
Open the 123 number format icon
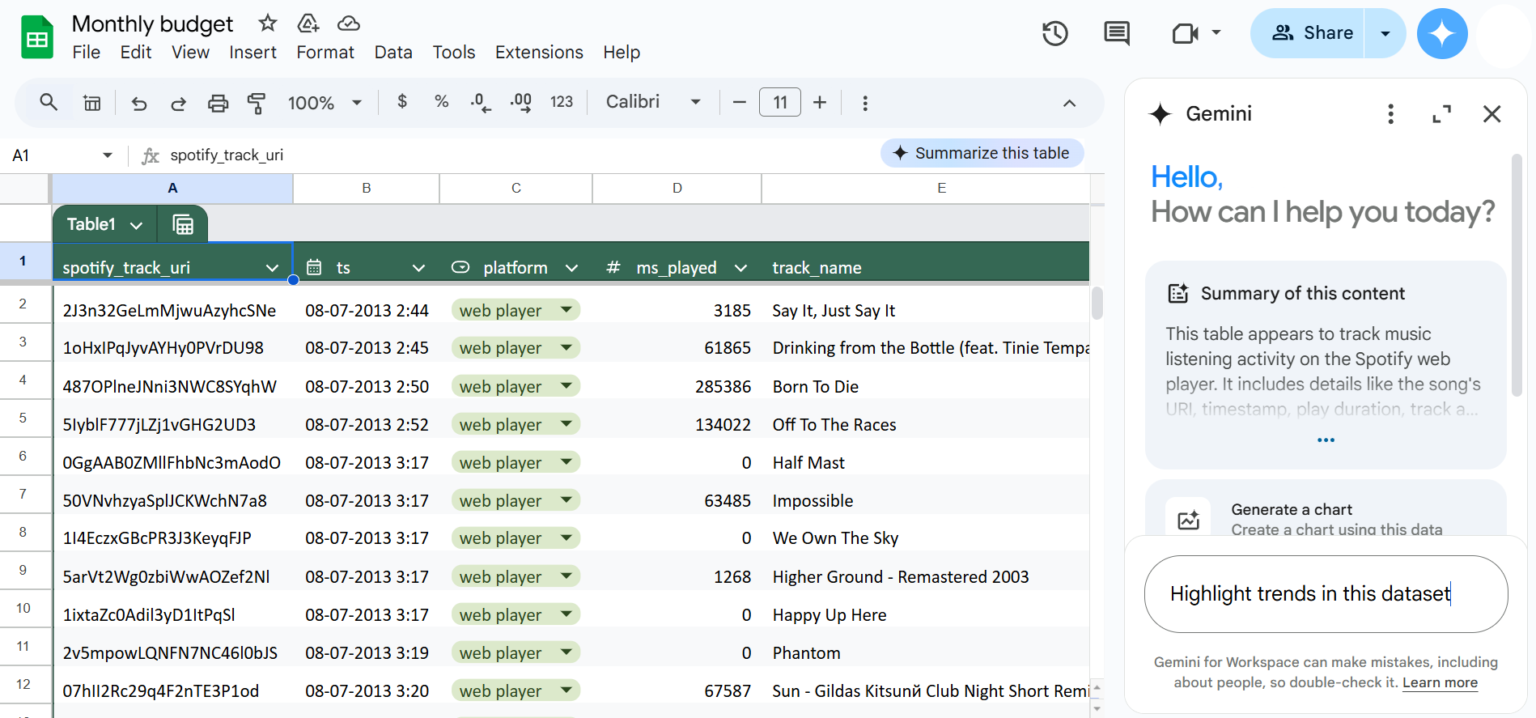pos(561,102)
